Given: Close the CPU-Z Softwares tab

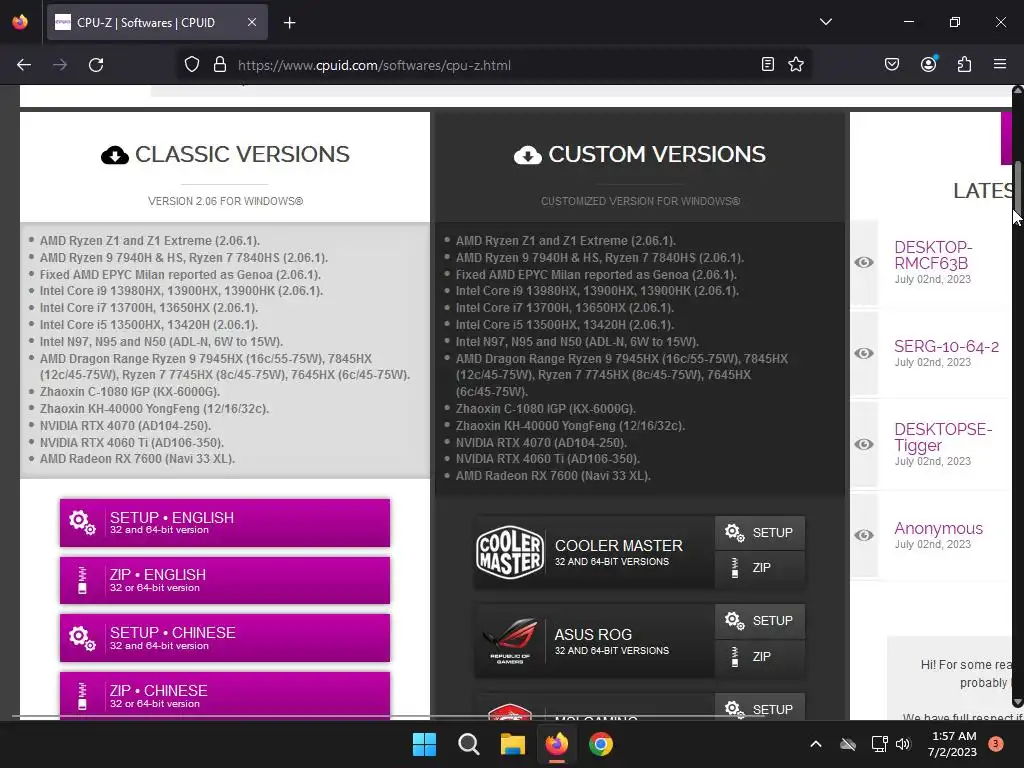Looking at the screenshot, I should (252, 22).
